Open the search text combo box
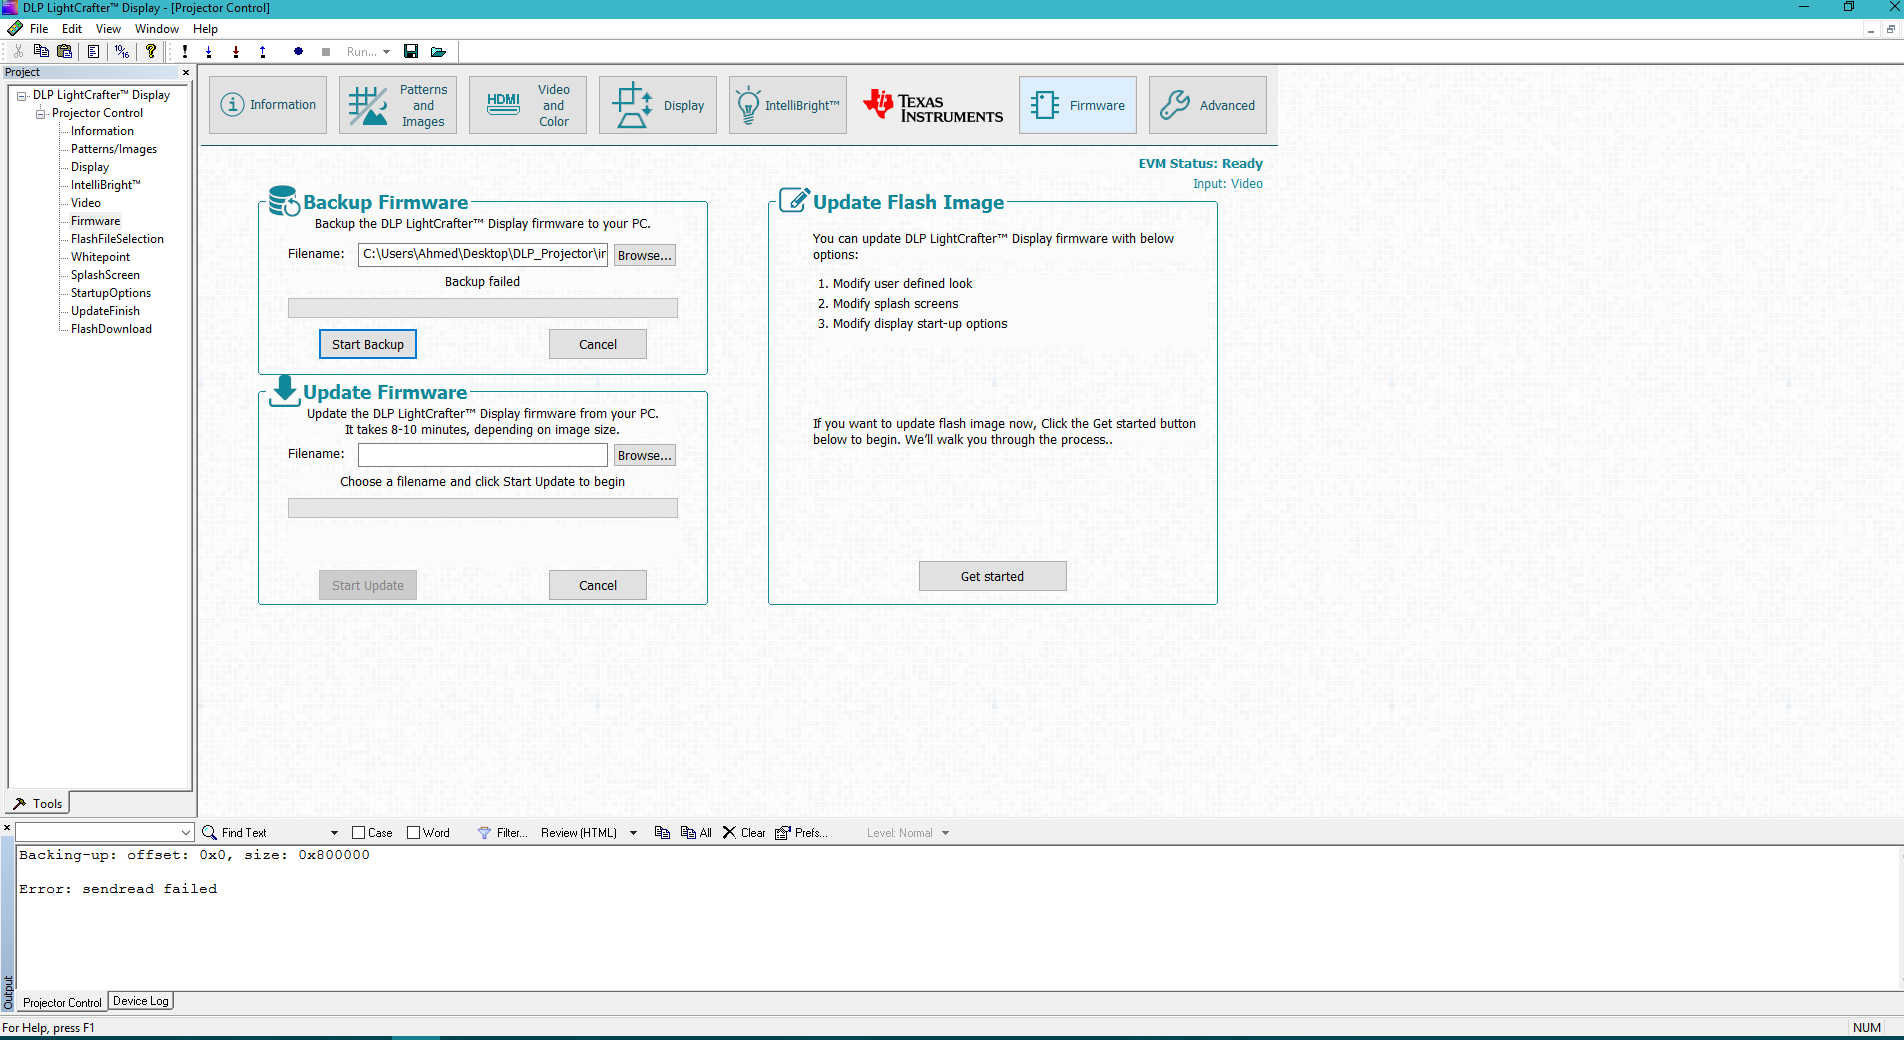 pyautogui.click(x=104, y=832)
